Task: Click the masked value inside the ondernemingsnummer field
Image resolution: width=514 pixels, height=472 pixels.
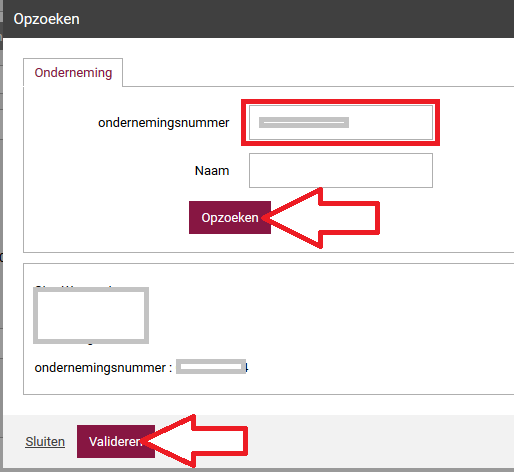Action: (304, 122)
